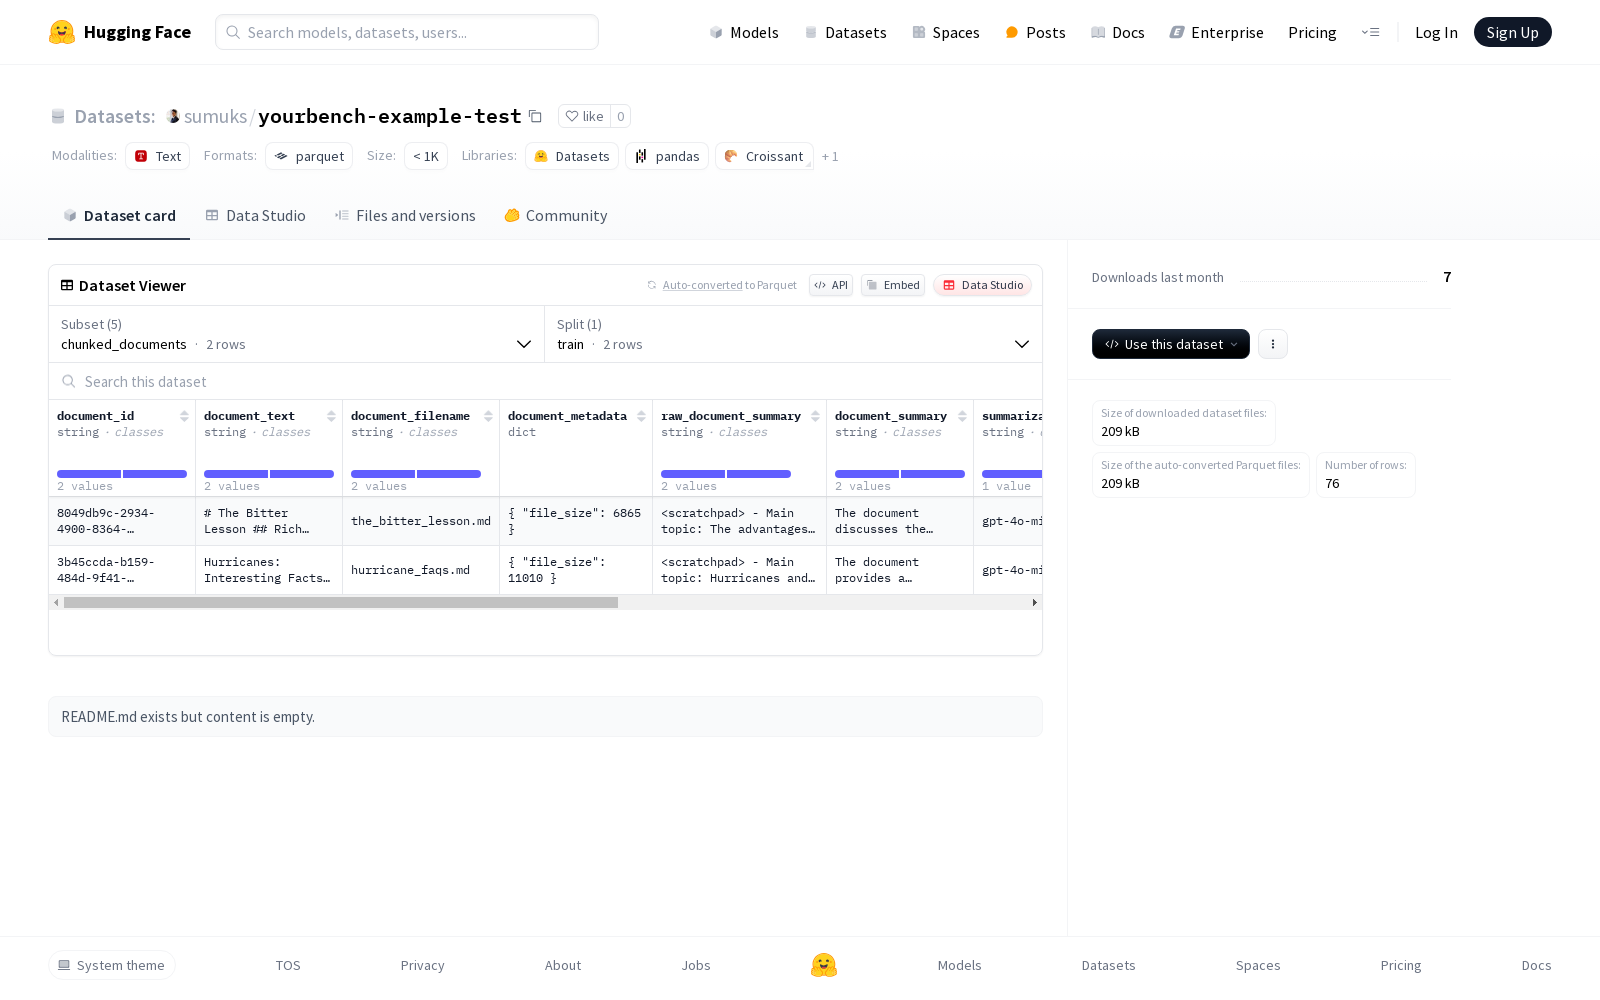Click the Hugging Face logo icon

pos(62,32)
